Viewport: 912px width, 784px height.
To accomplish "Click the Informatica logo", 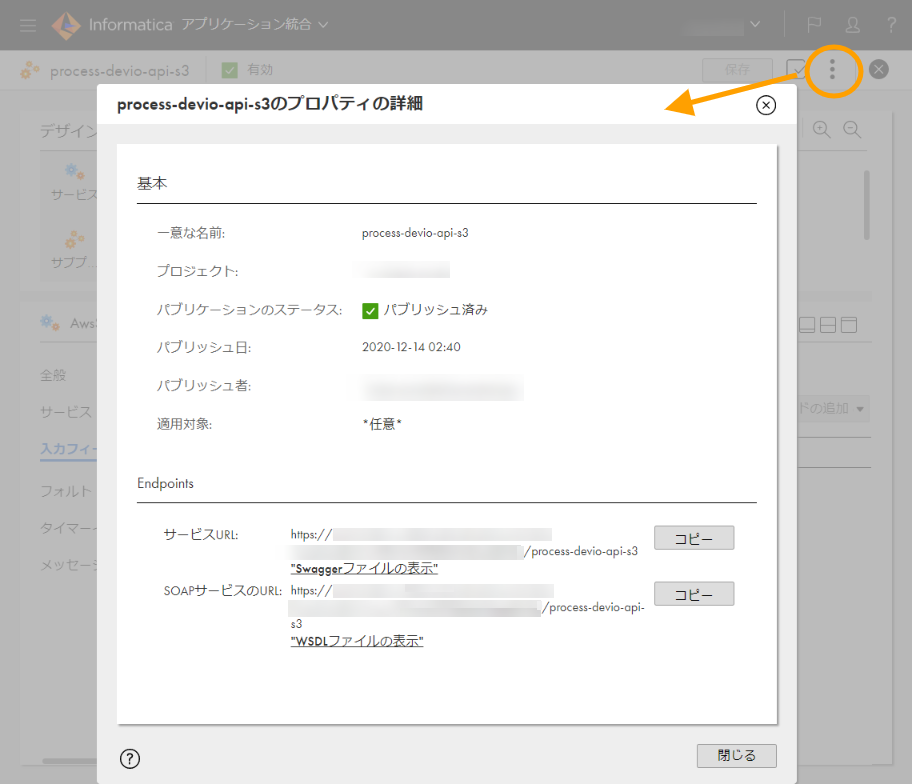I will coord(65,24).
